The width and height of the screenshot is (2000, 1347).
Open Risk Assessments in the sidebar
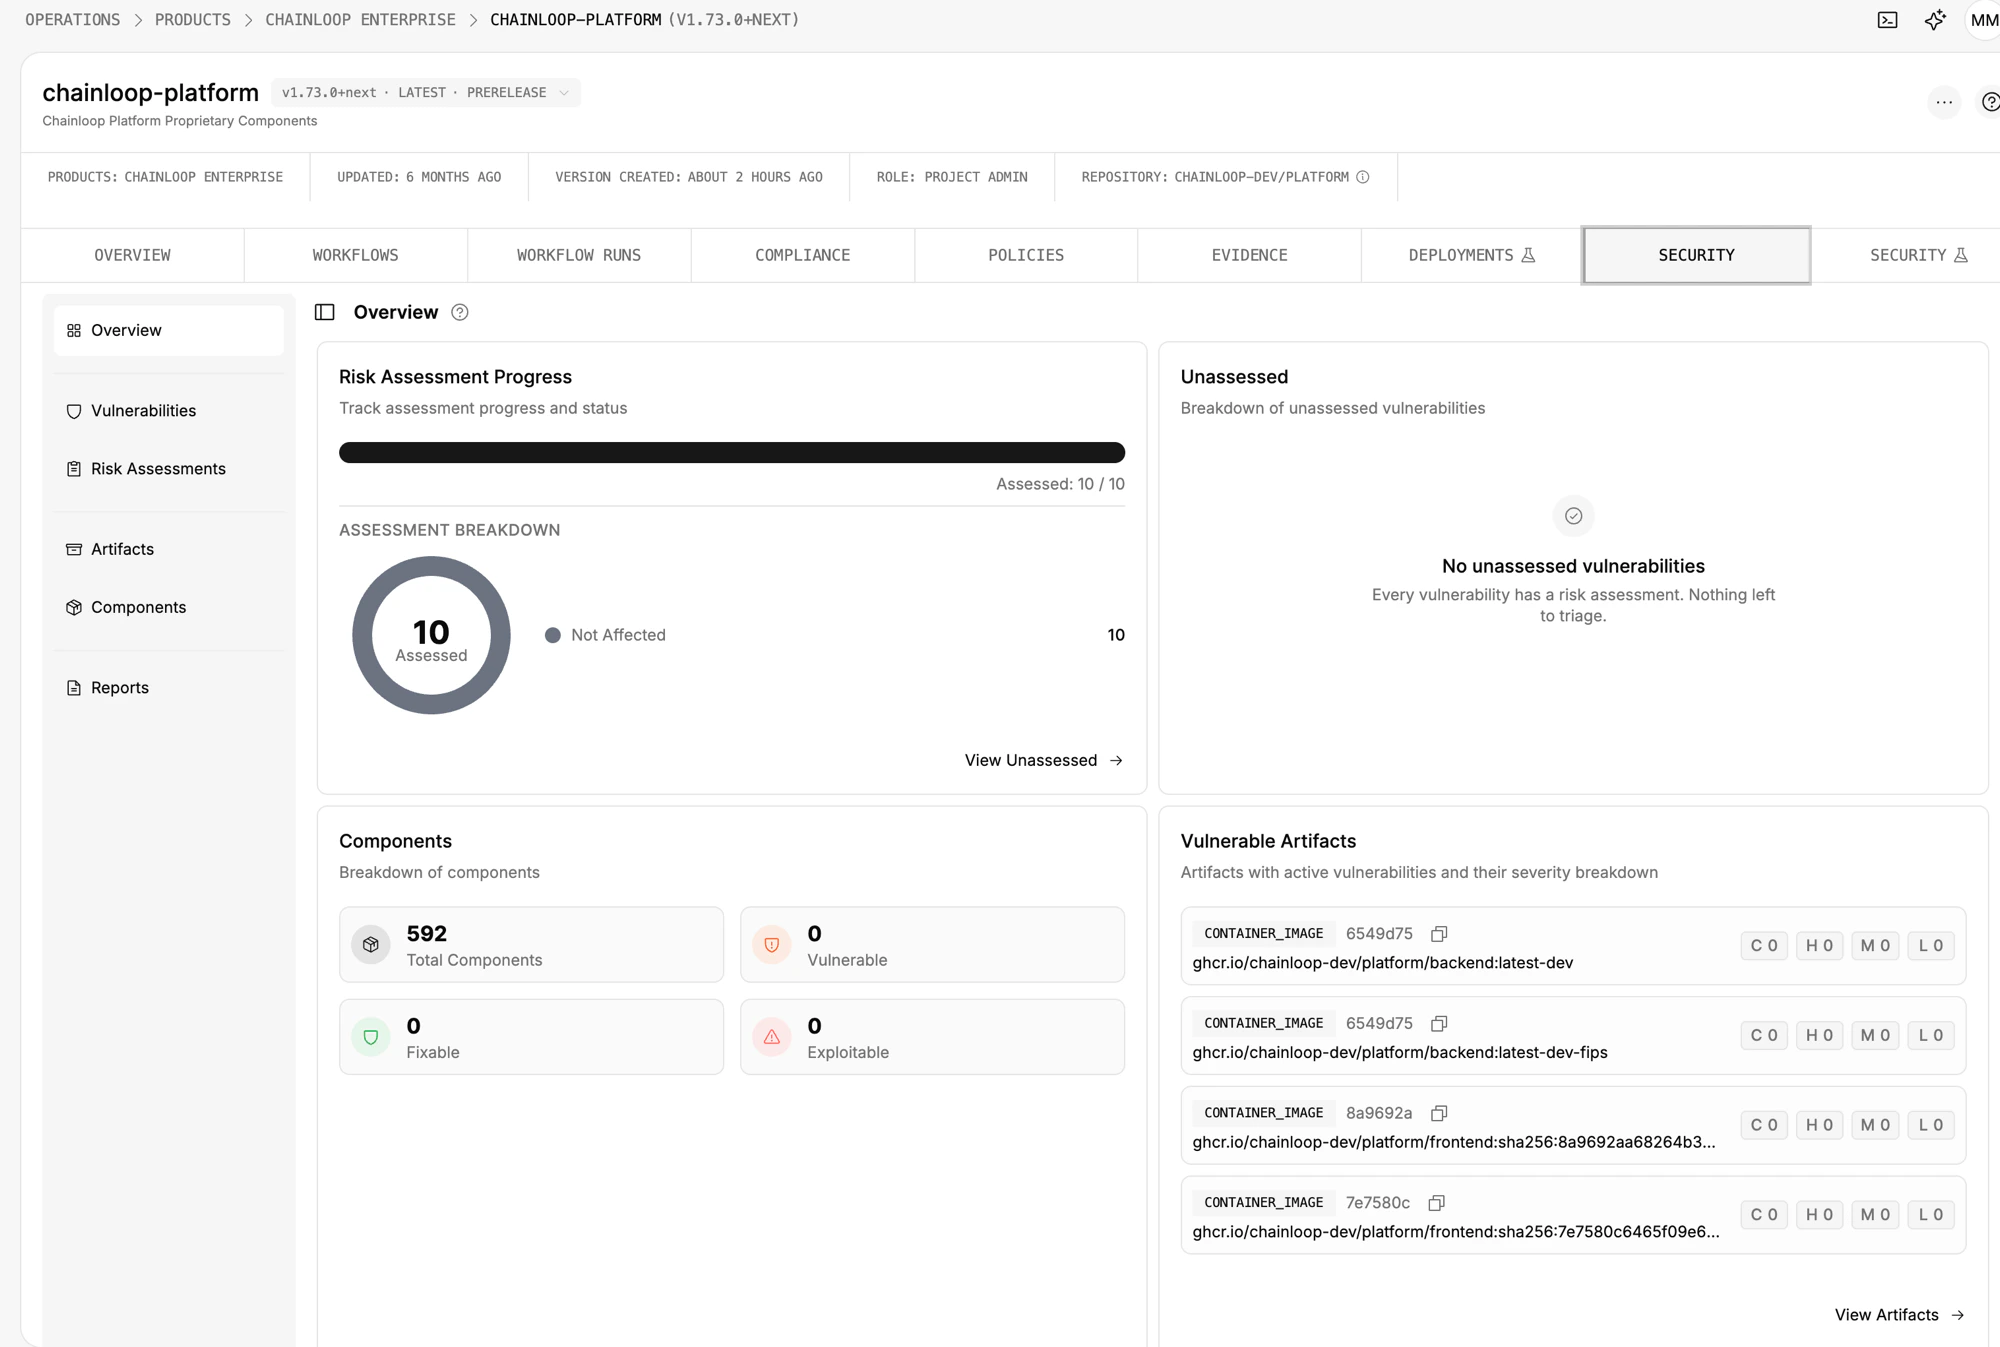click(169, 469)
